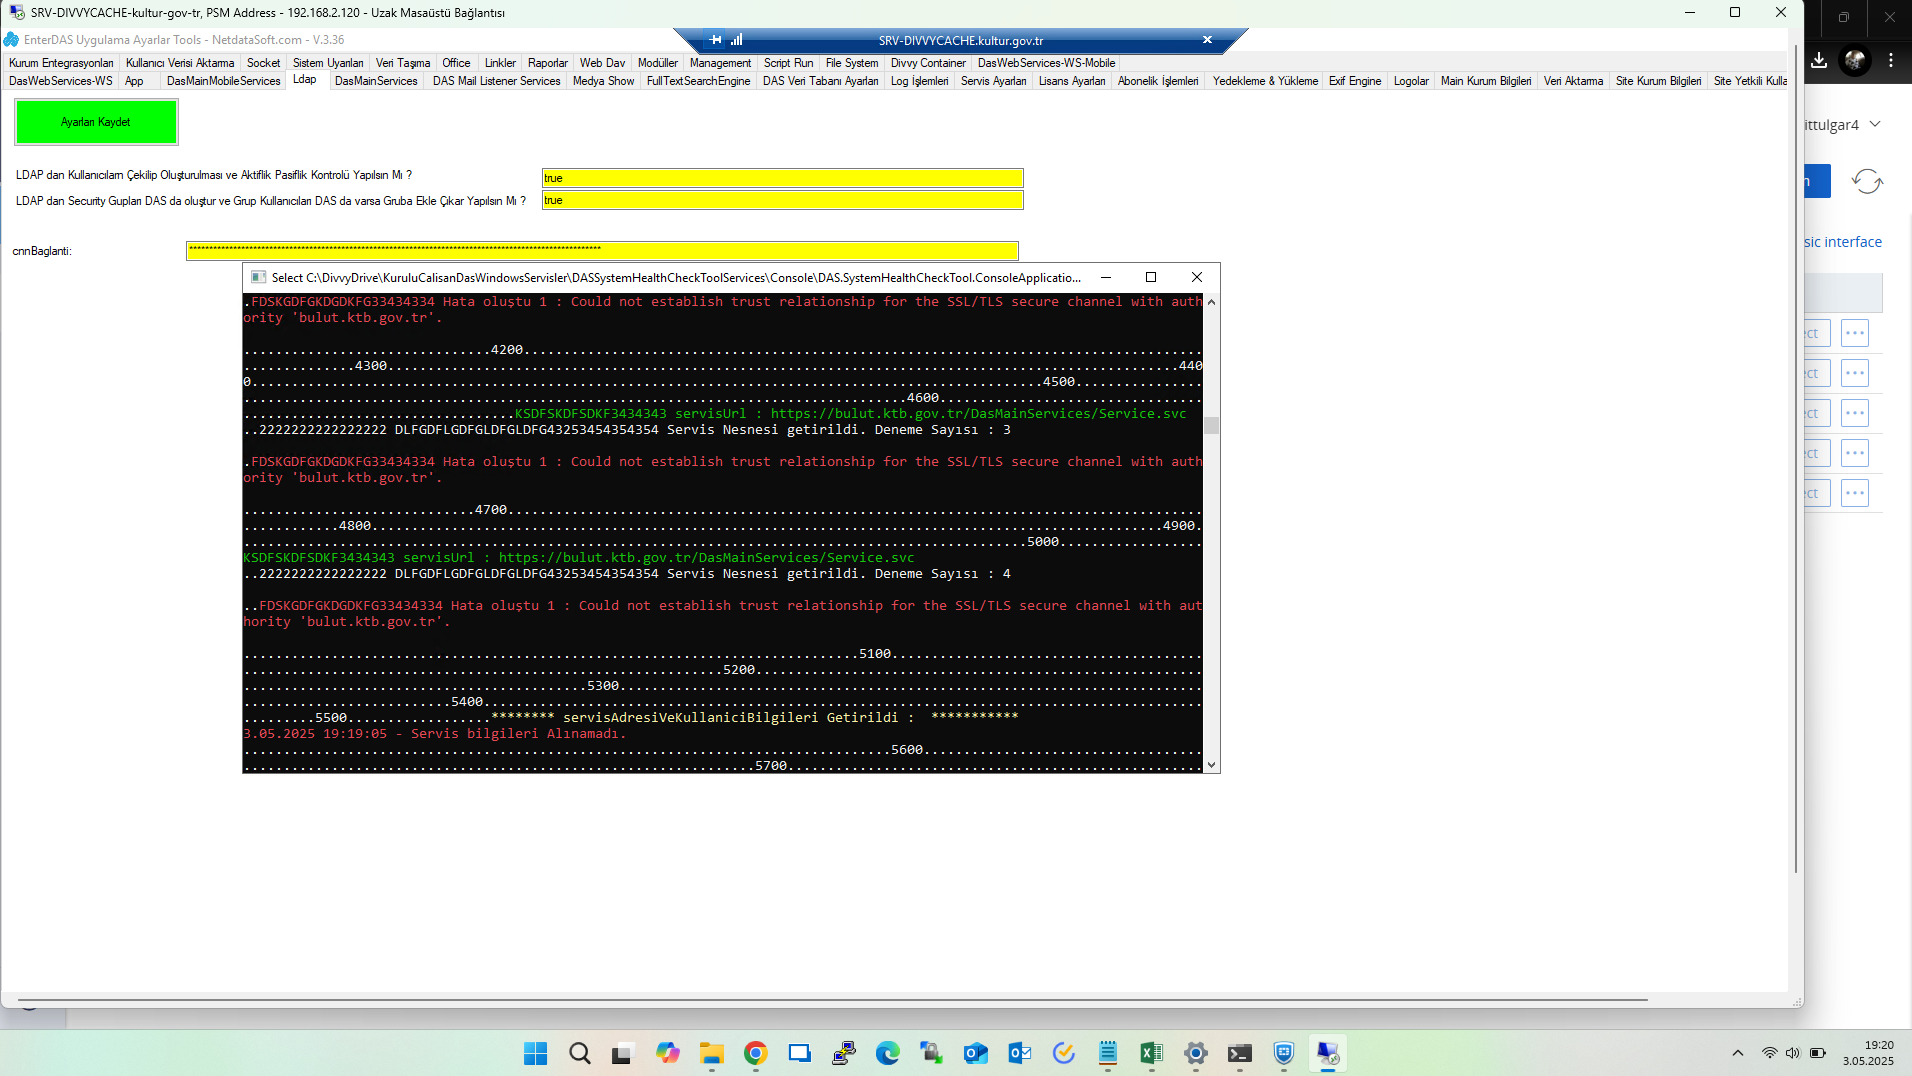Open first row's three-dots options menu

click(x=1854, y=333)
